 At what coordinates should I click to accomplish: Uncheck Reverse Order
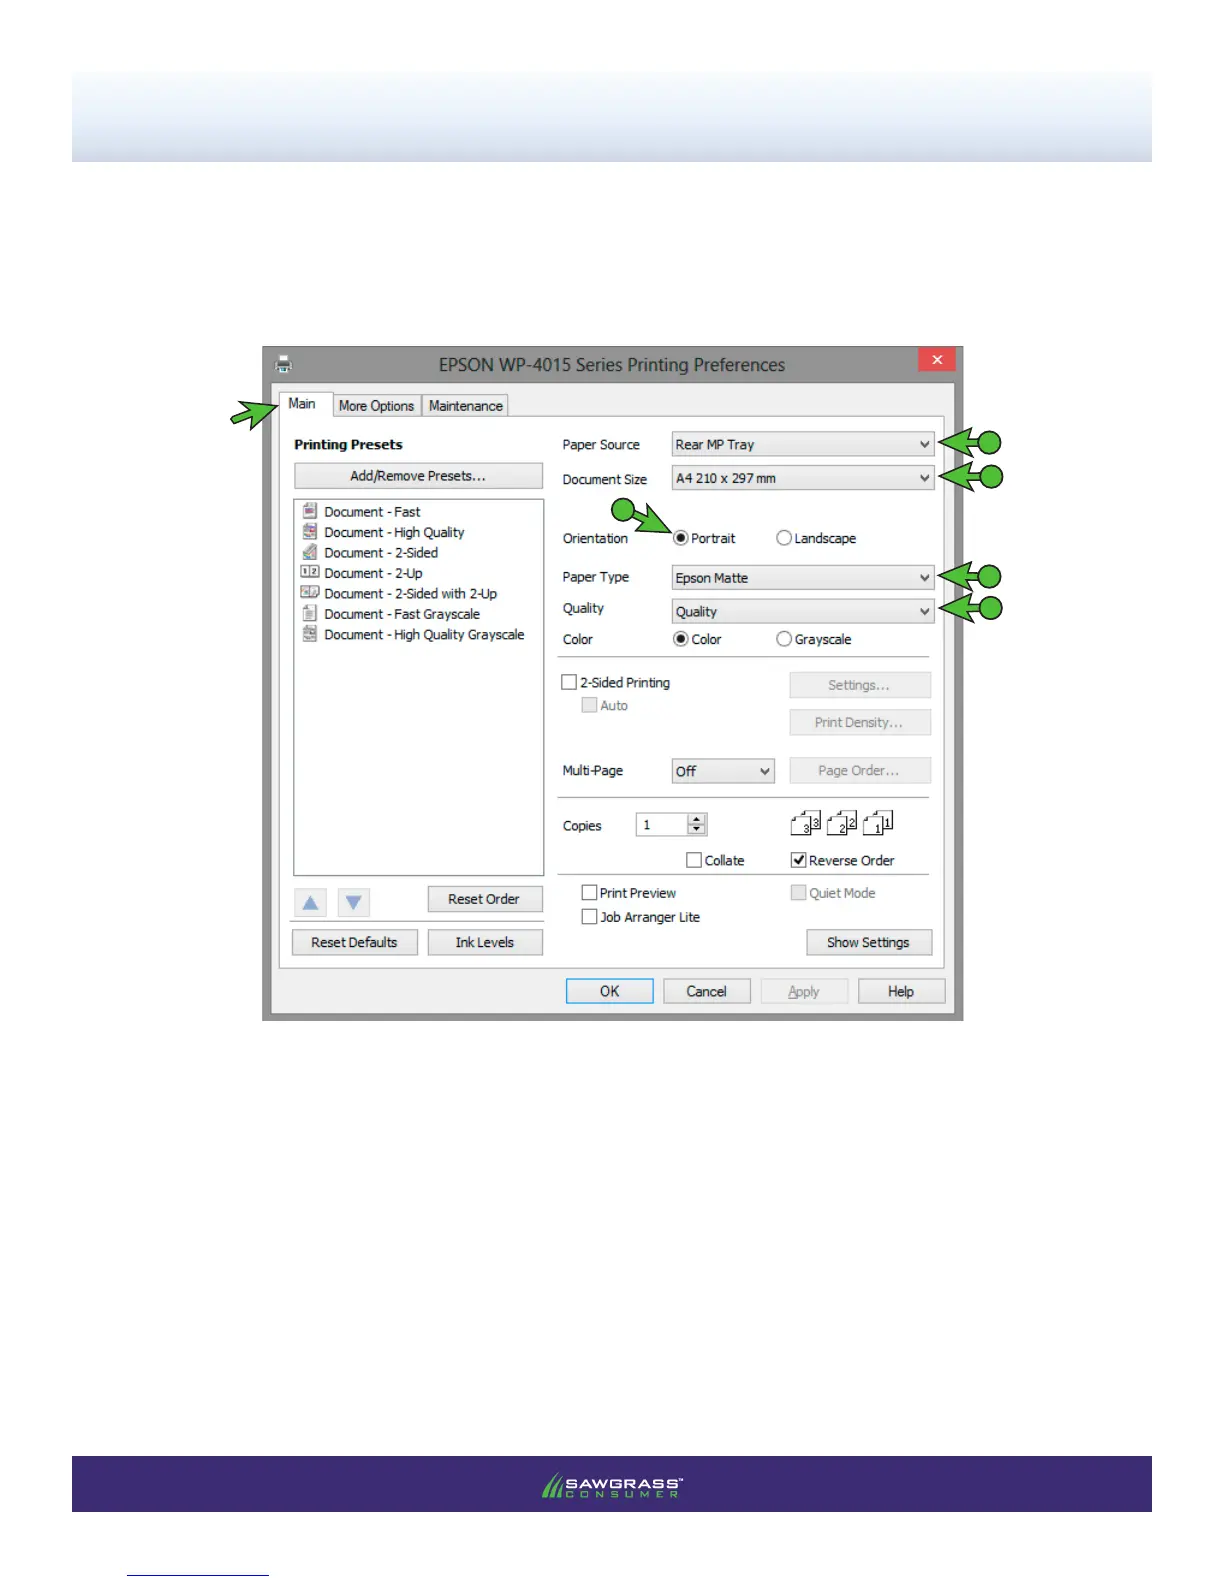pyautogui.click(x=798, y=860)
